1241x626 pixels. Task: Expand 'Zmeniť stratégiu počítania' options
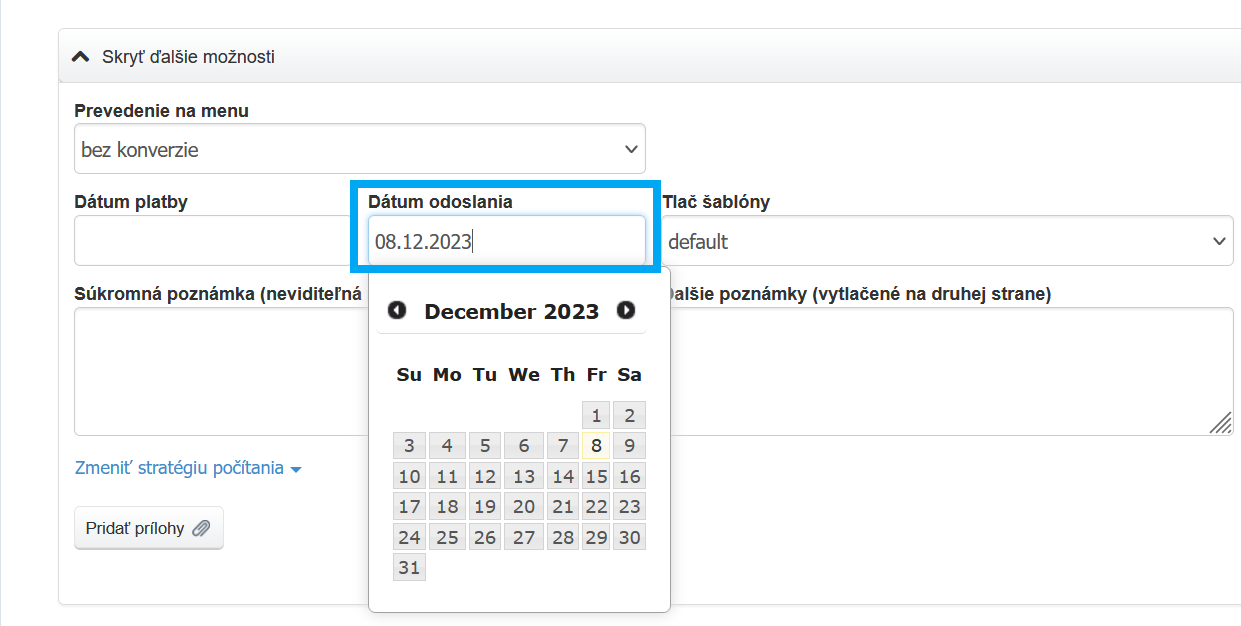tap(188, 468)
